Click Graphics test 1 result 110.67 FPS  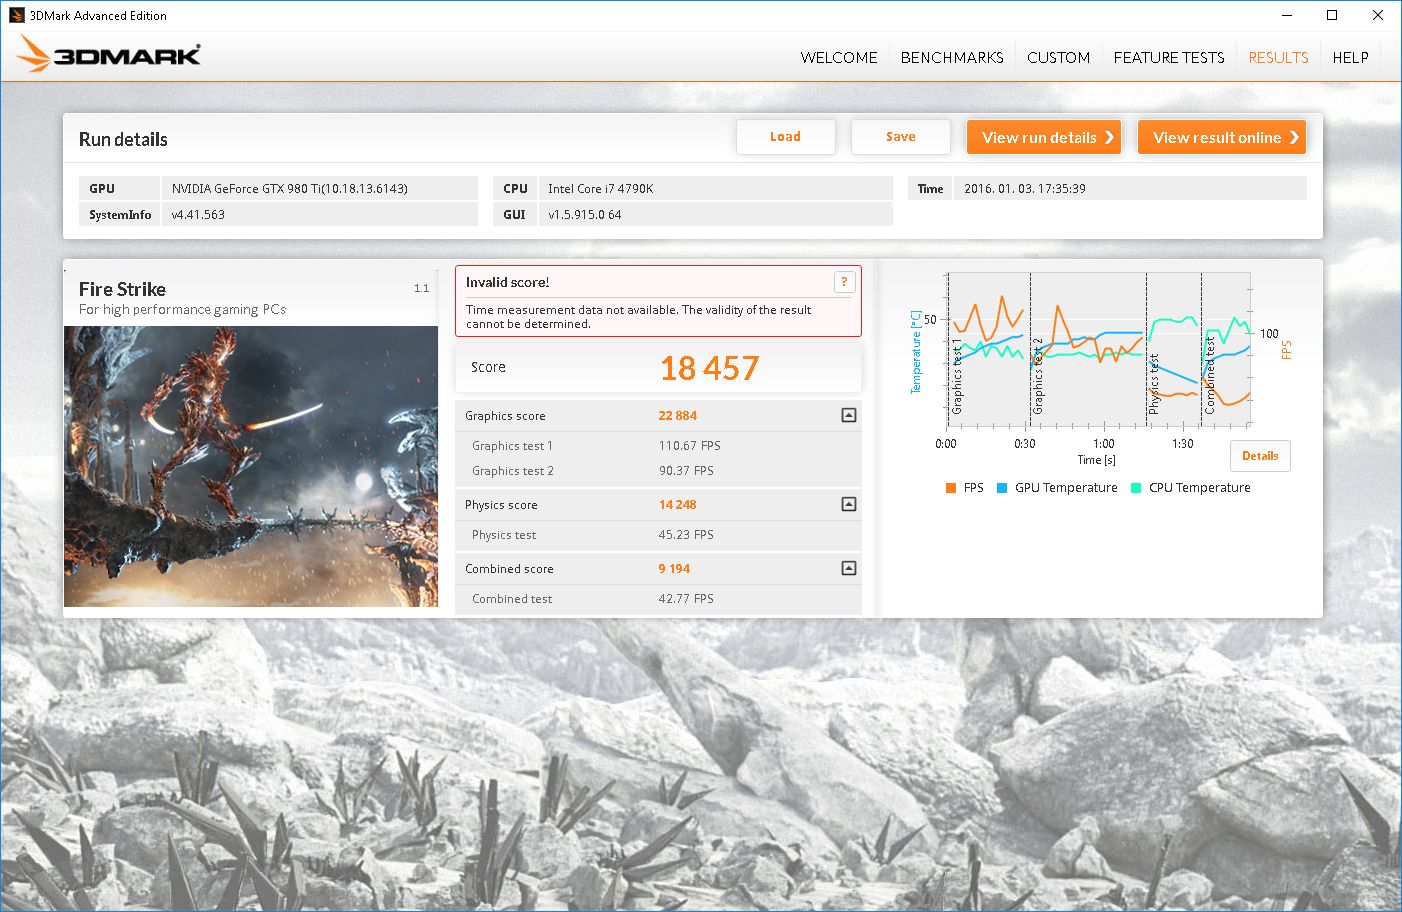[689, 446]
